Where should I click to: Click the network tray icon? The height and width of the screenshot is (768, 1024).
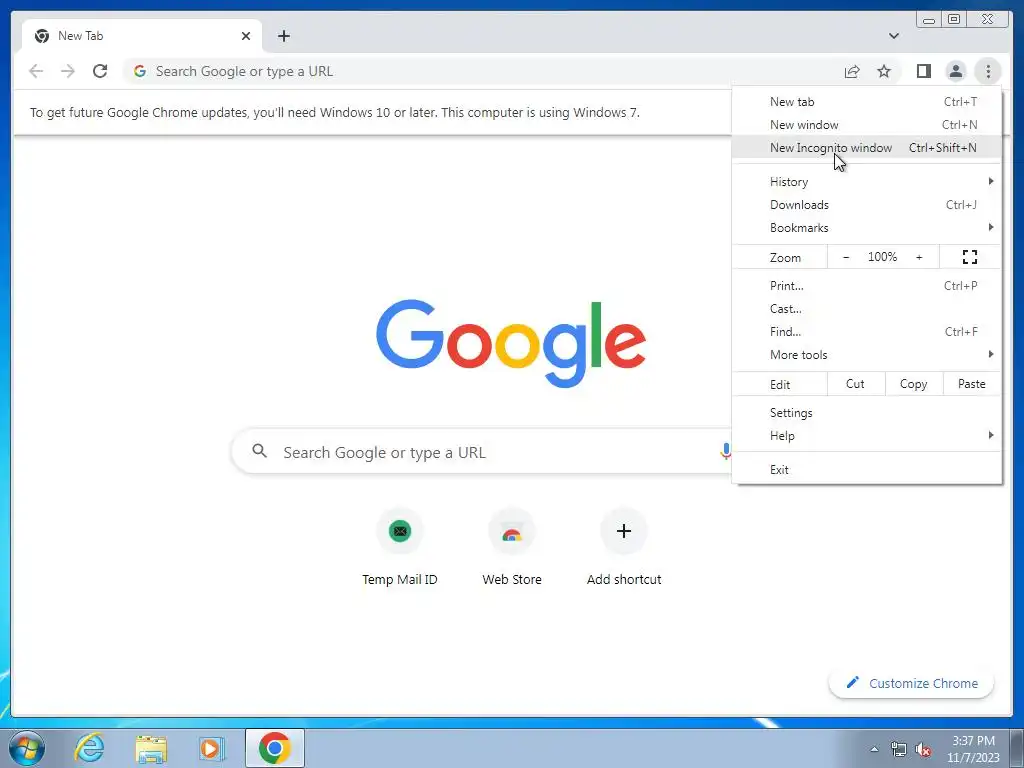(x=899, y=749)
